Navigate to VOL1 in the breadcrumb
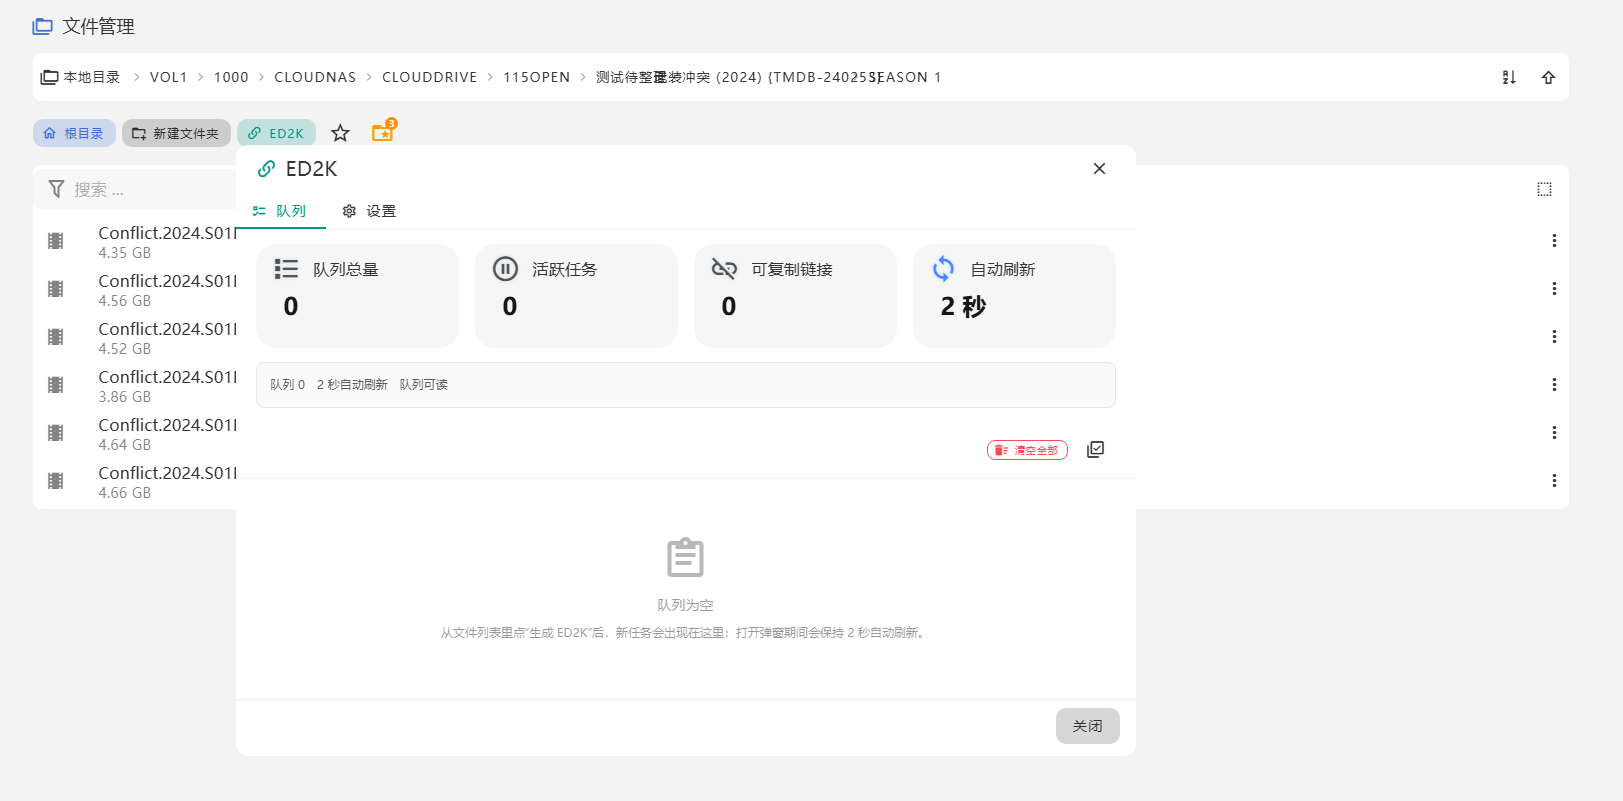This screenshot has height=801, width=1623. pyautogui.click(x=169, y=77)
